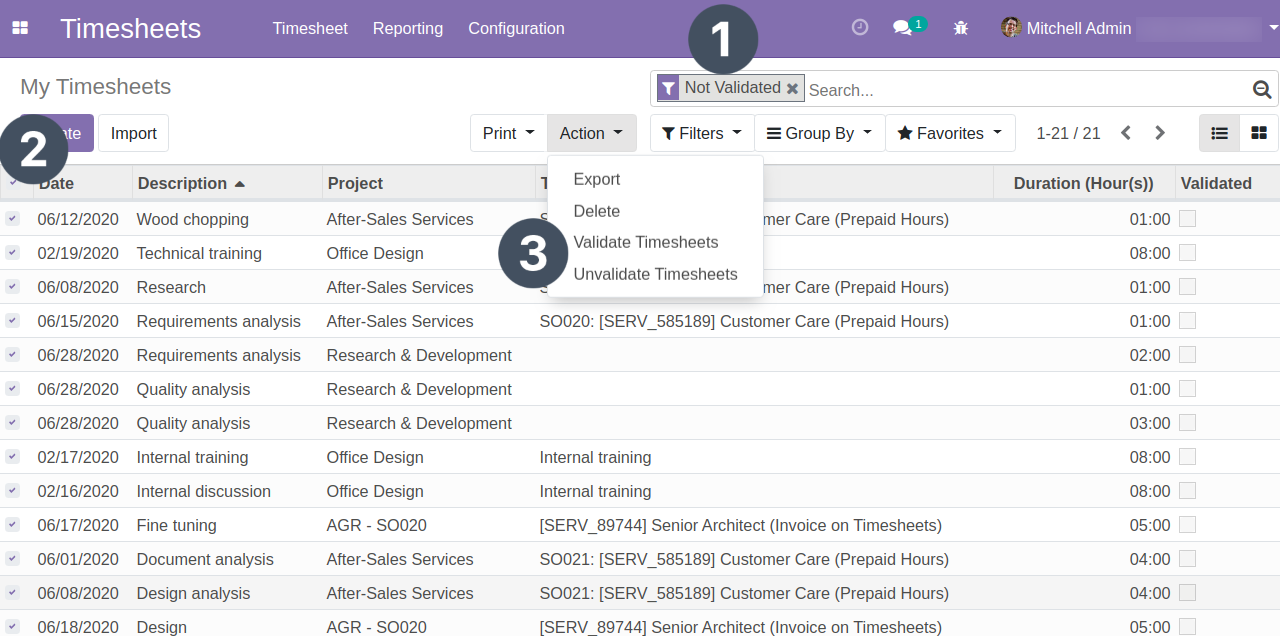
Task: Select the Research row checkbox
Action: click(12, 287)
